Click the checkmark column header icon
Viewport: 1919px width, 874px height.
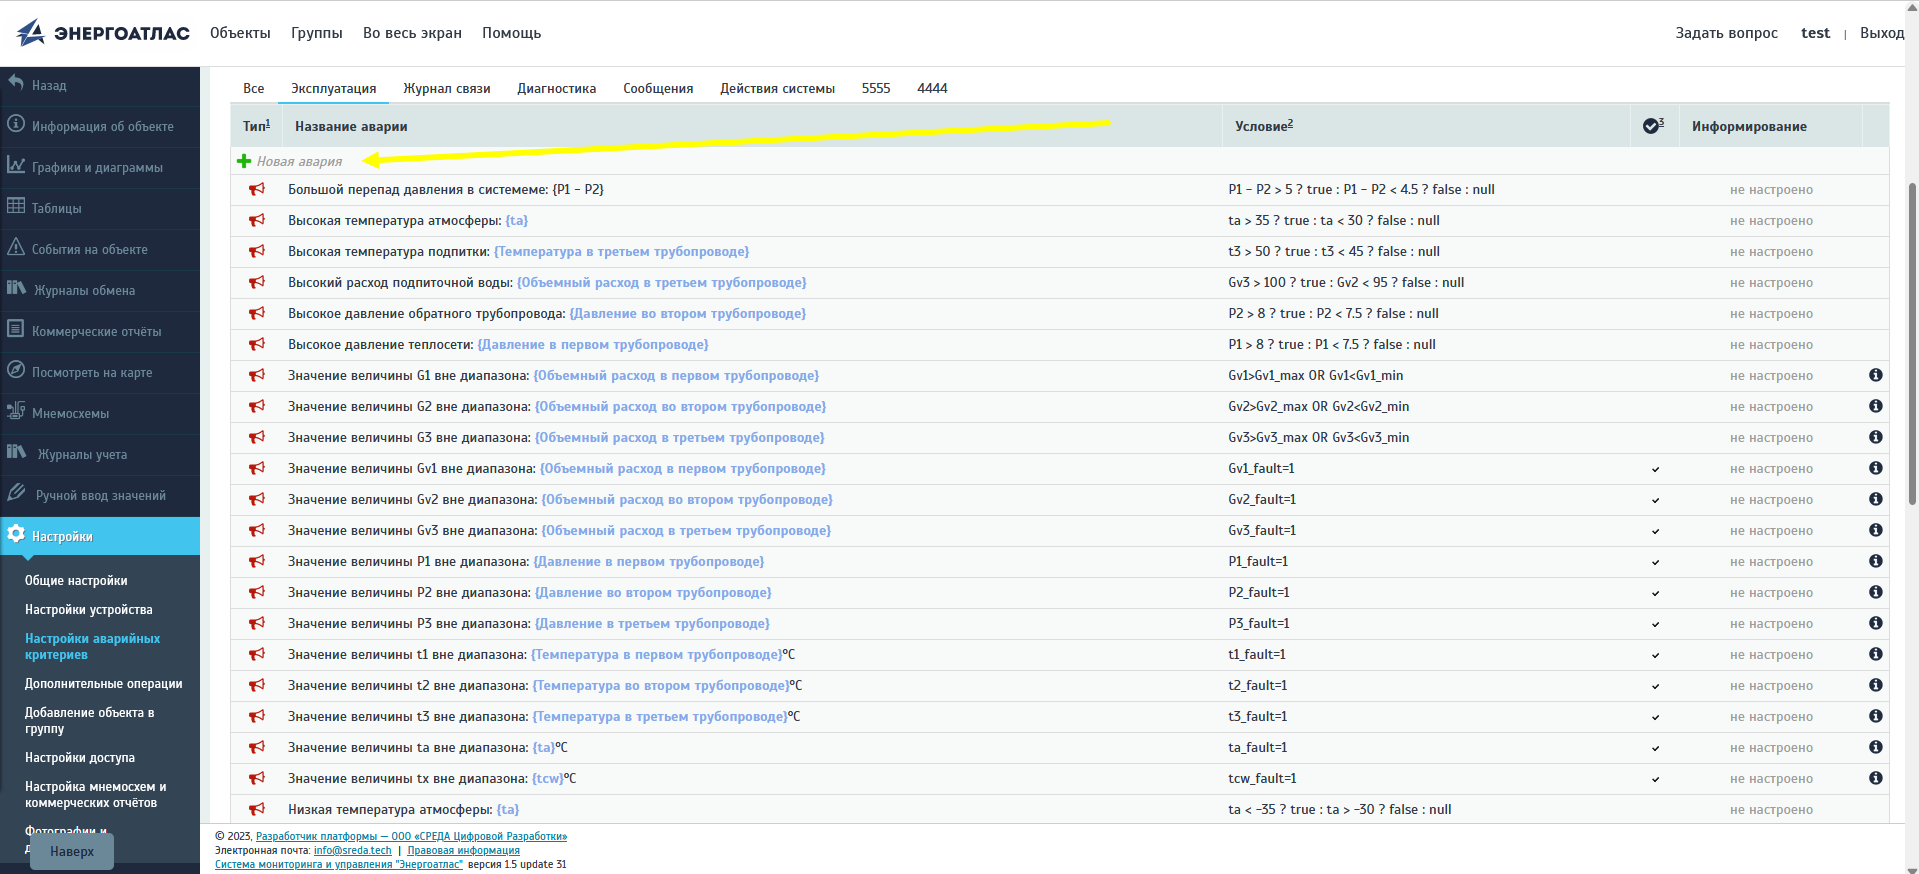coord(1652,126)
